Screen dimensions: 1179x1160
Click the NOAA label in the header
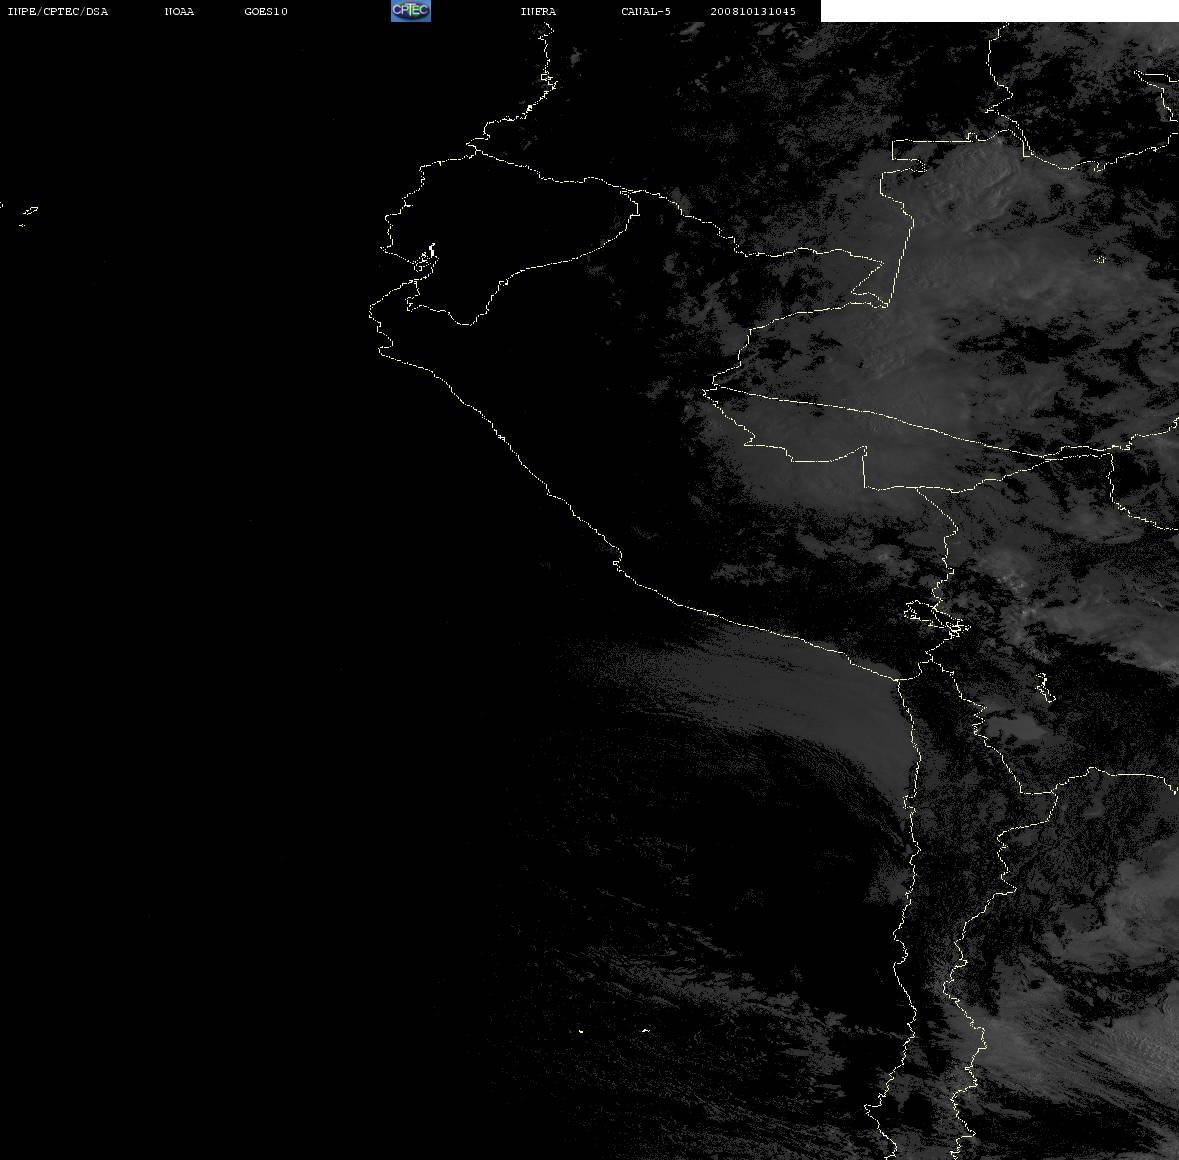[x=179, y=11]
